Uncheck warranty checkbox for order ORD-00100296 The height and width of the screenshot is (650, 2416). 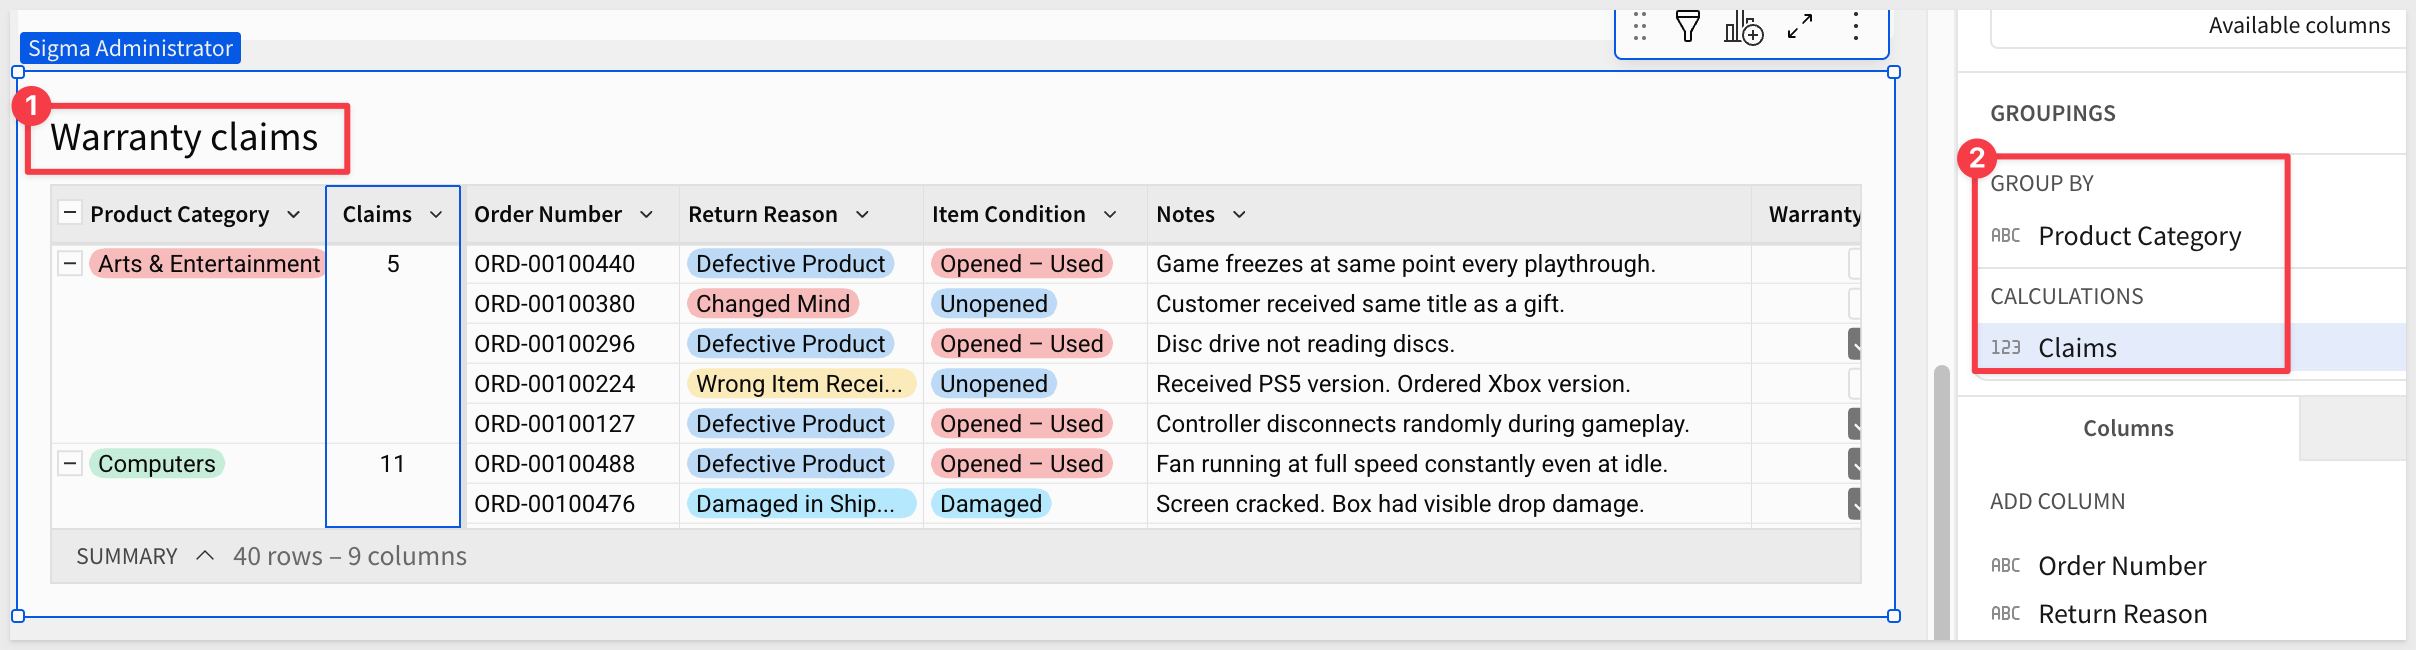(x=1854, y=344)
